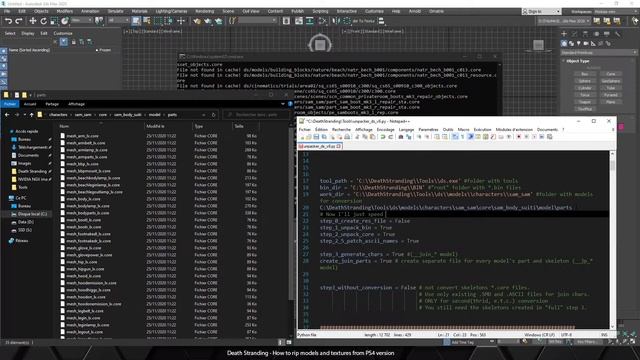
Task: Open the Death Stranding quick access folder
Action: click(32, 171)
